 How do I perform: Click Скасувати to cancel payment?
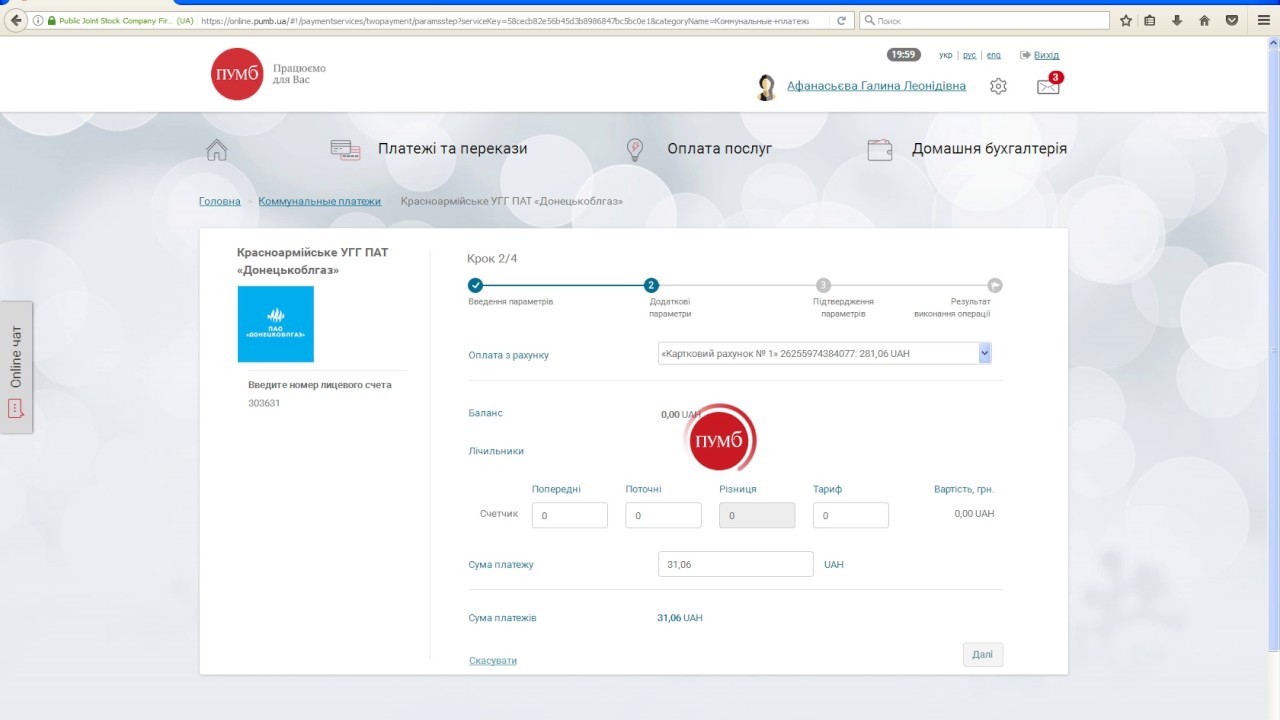coord(493,661)
